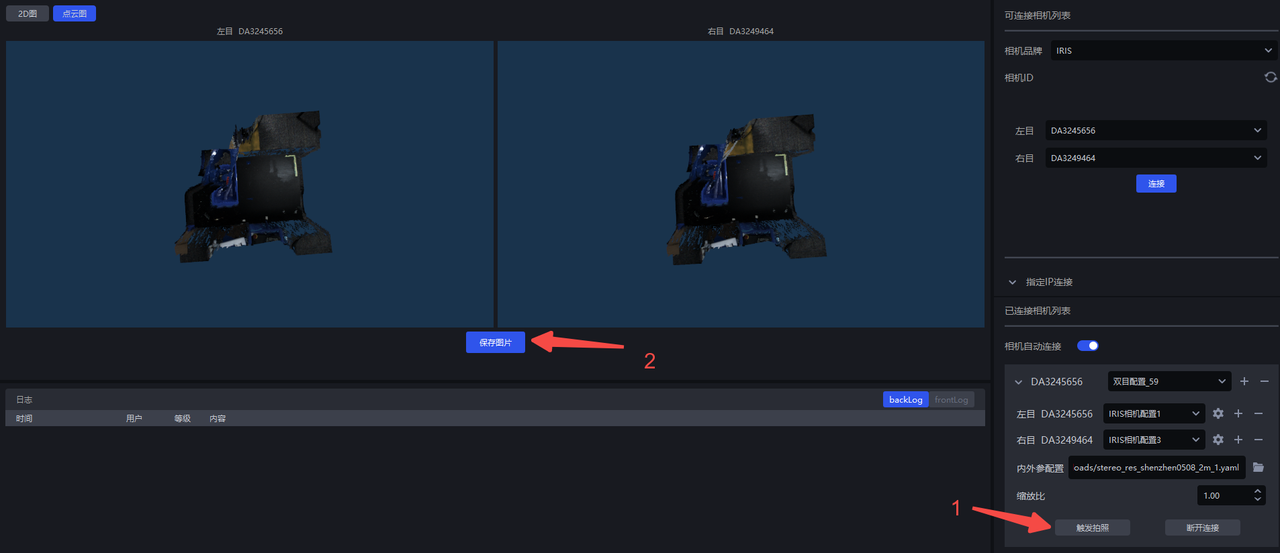Click the 内外参配置 yaml path field
This screenshot has height=553, width=1280.
[1157, 467]
